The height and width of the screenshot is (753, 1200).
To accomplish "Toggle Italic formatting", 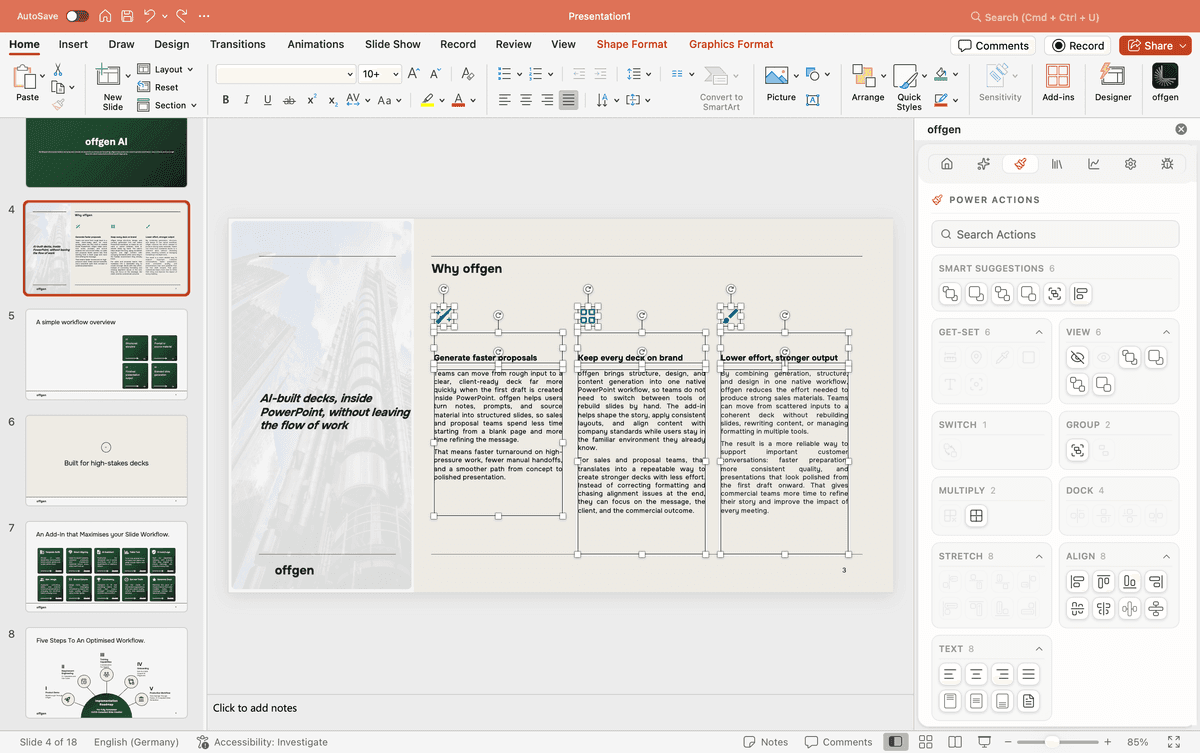I will (246, 100).
